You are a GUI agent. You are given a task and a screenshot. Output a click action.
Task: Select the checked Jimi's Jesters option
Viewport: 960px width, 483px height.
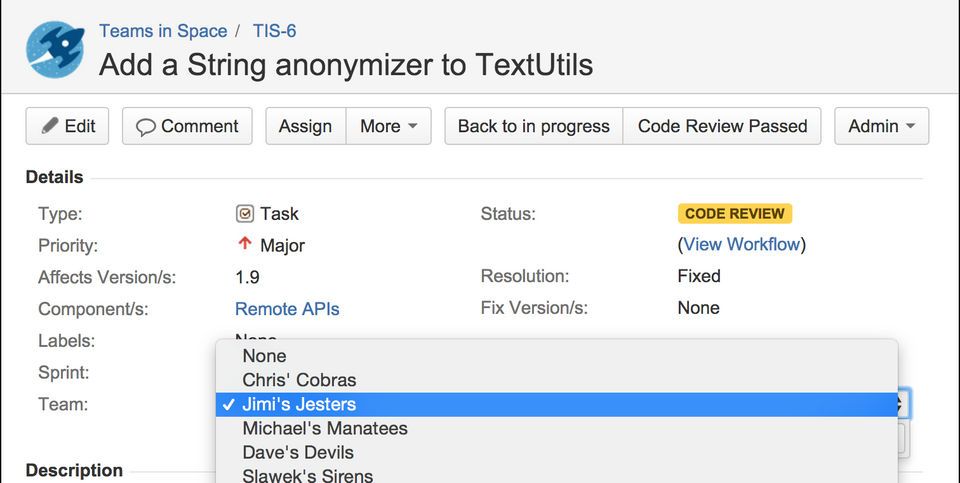[x=299, y=404]
